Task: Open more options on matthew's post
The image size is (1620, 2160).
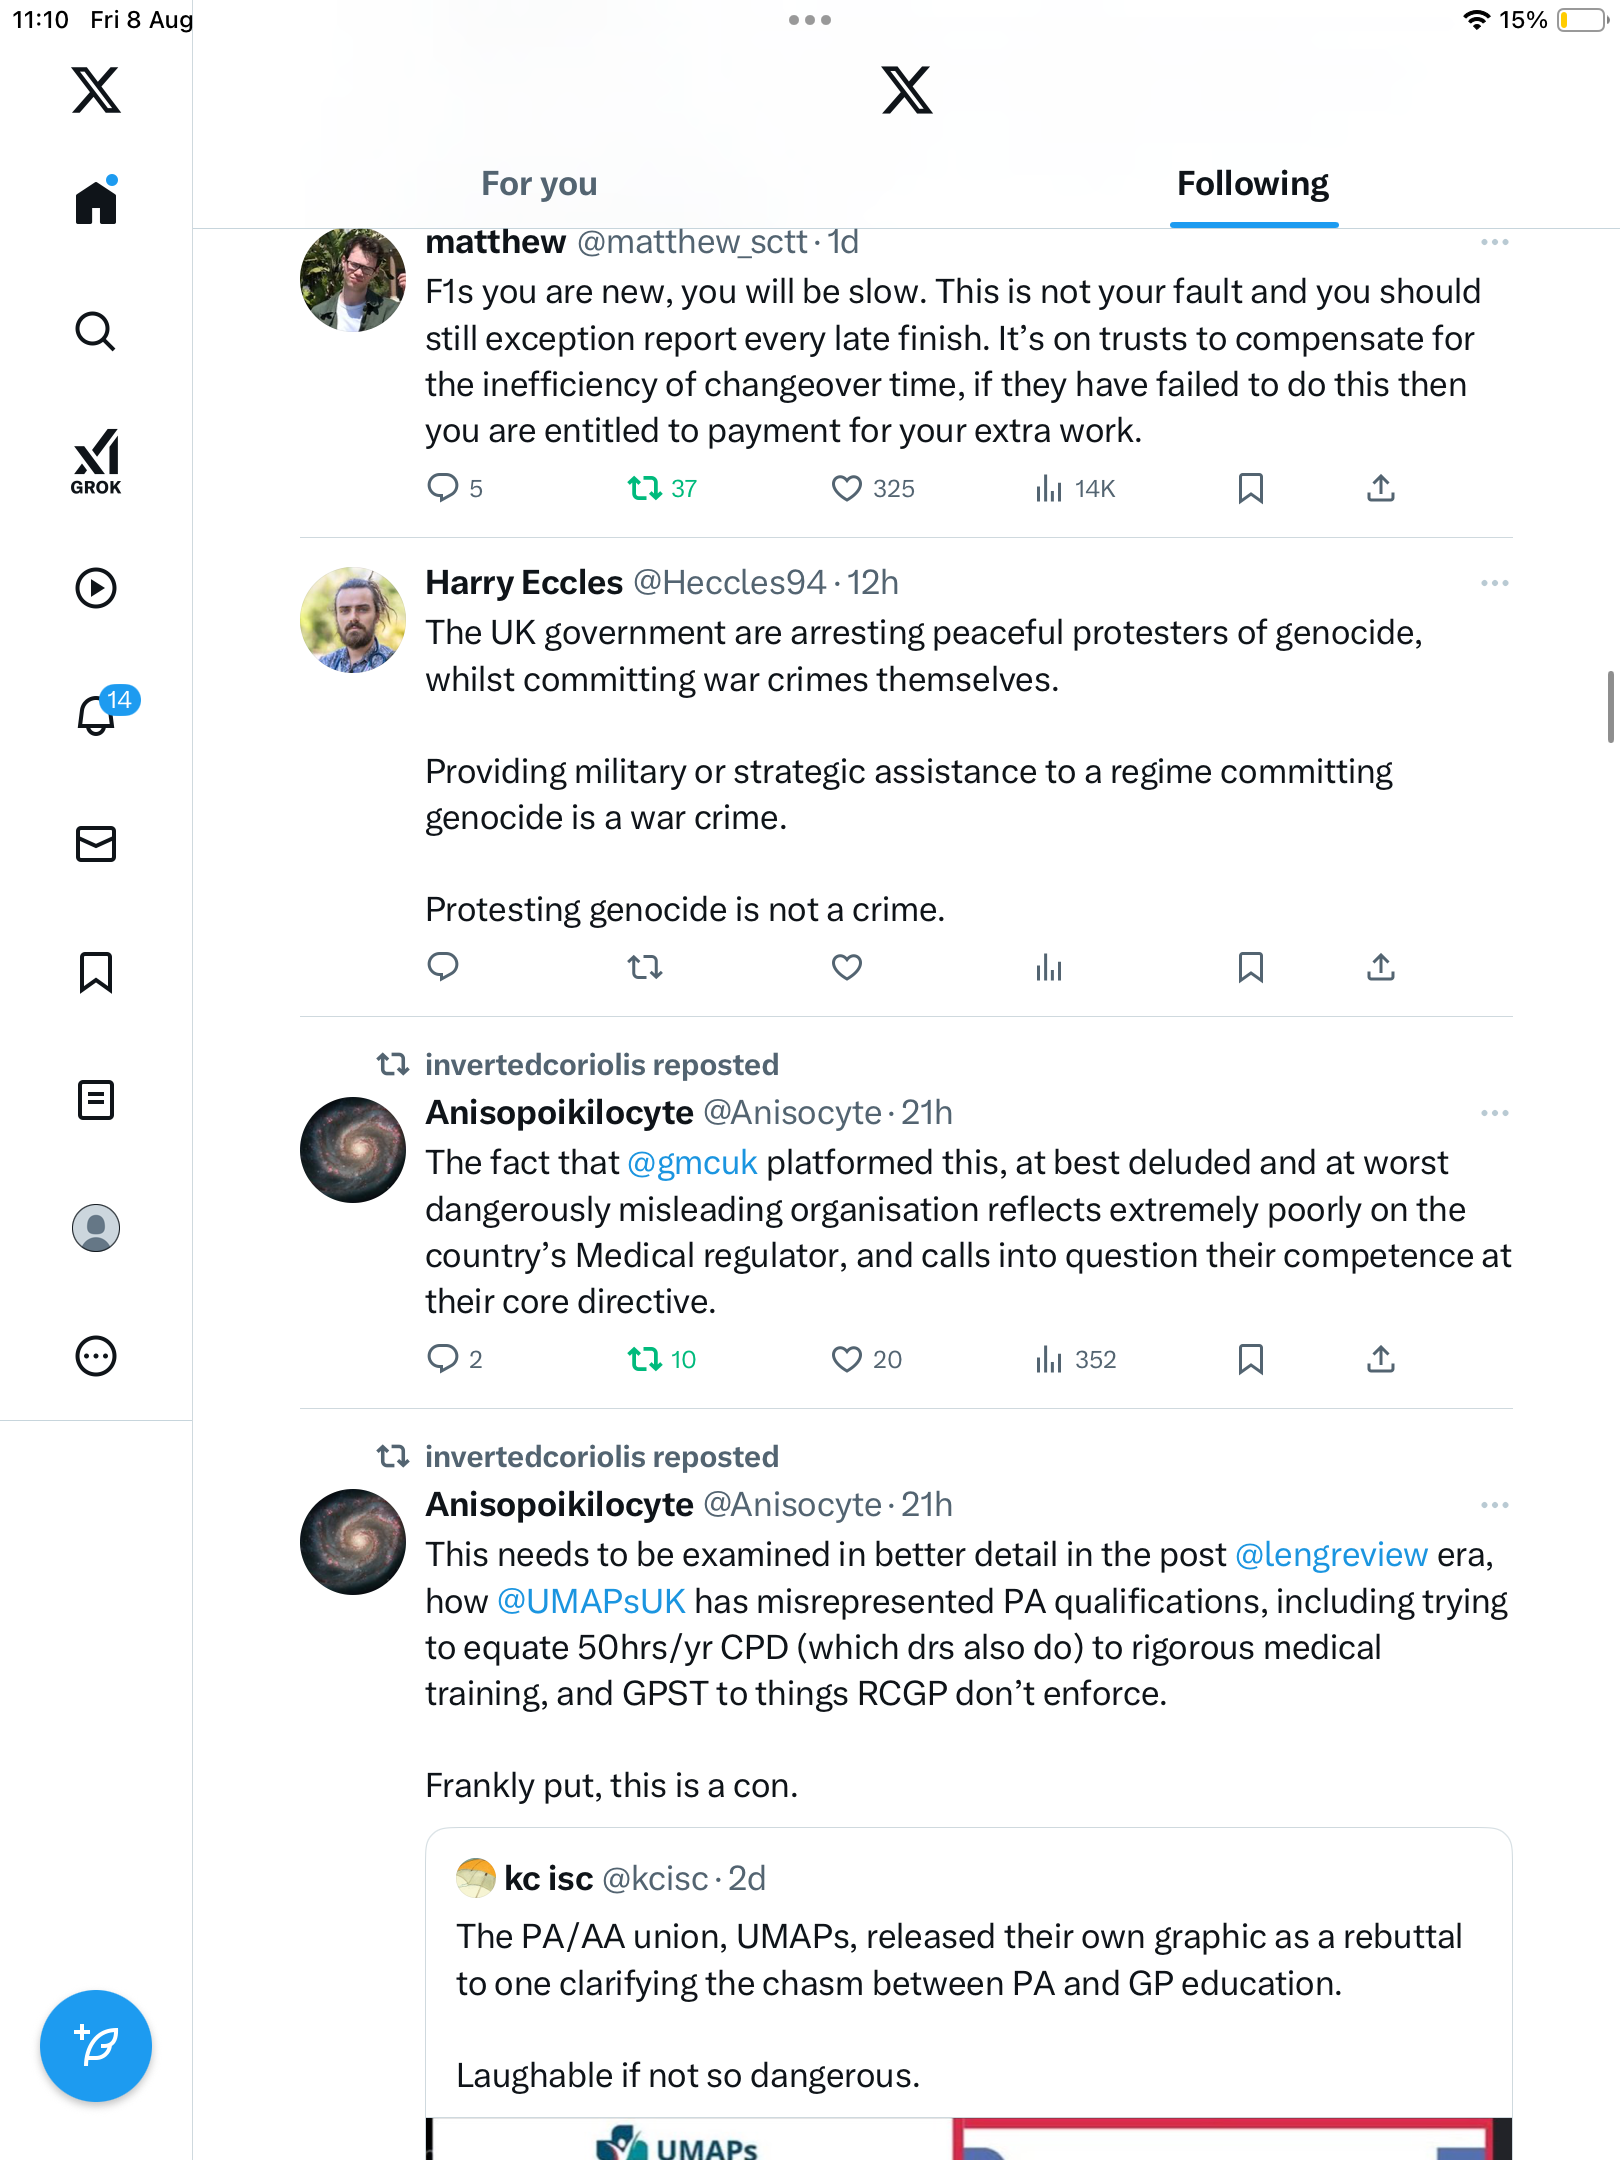Action: [x=1494, y=242]
